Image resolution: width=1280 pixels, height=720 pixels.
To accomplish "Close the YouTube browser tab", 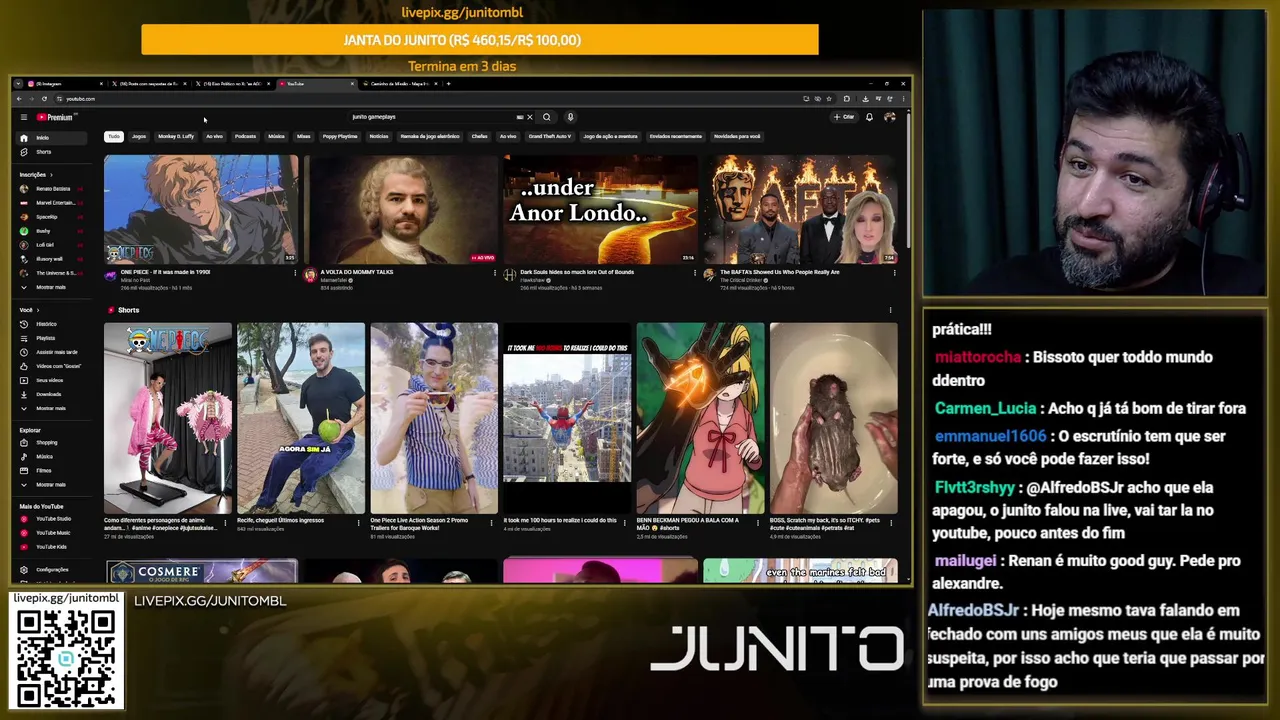I will click(x=352, y=84).
